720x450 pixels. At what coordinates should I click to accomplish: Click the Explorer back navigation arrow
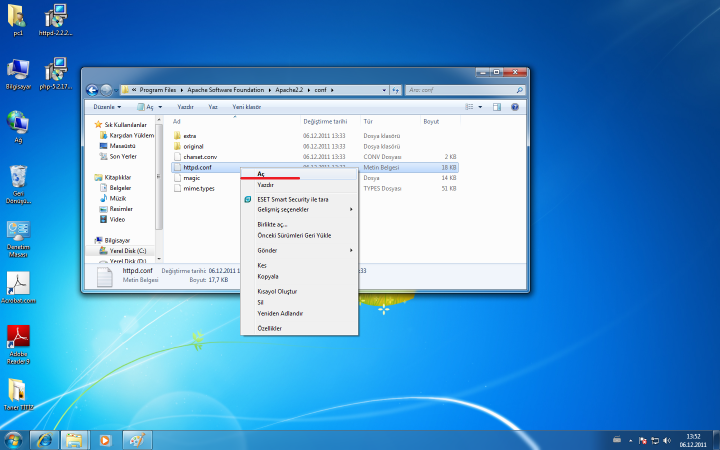[x=93, y=90]
